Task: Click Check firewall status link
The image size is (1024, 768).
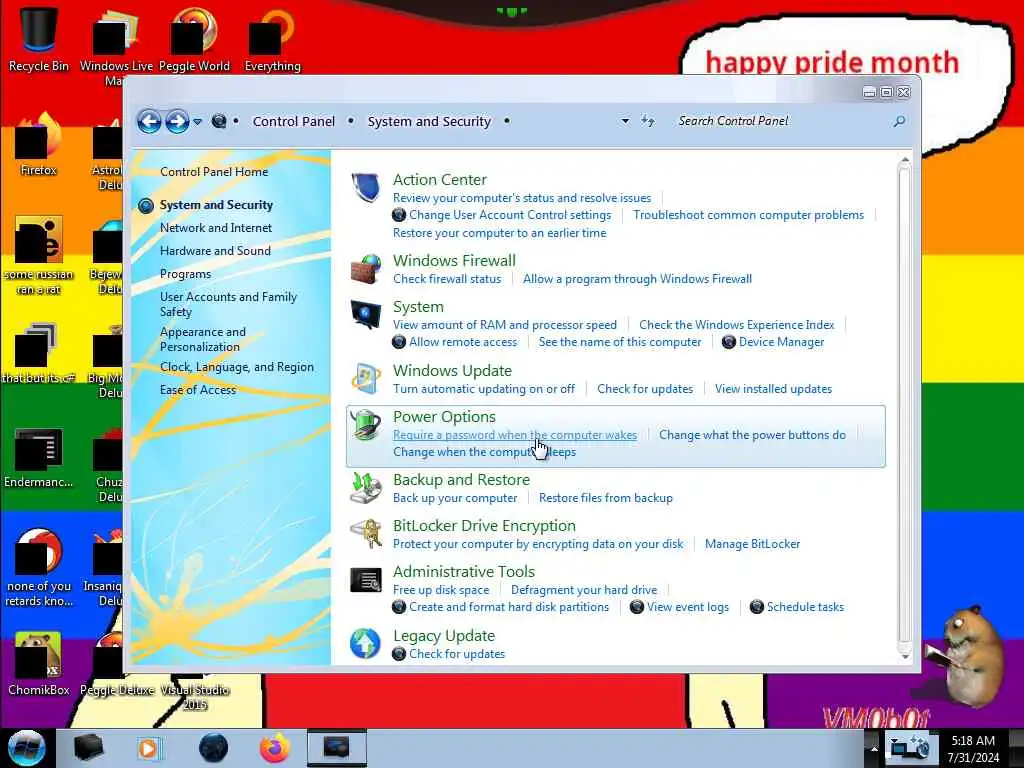Action: coord(447,279)
